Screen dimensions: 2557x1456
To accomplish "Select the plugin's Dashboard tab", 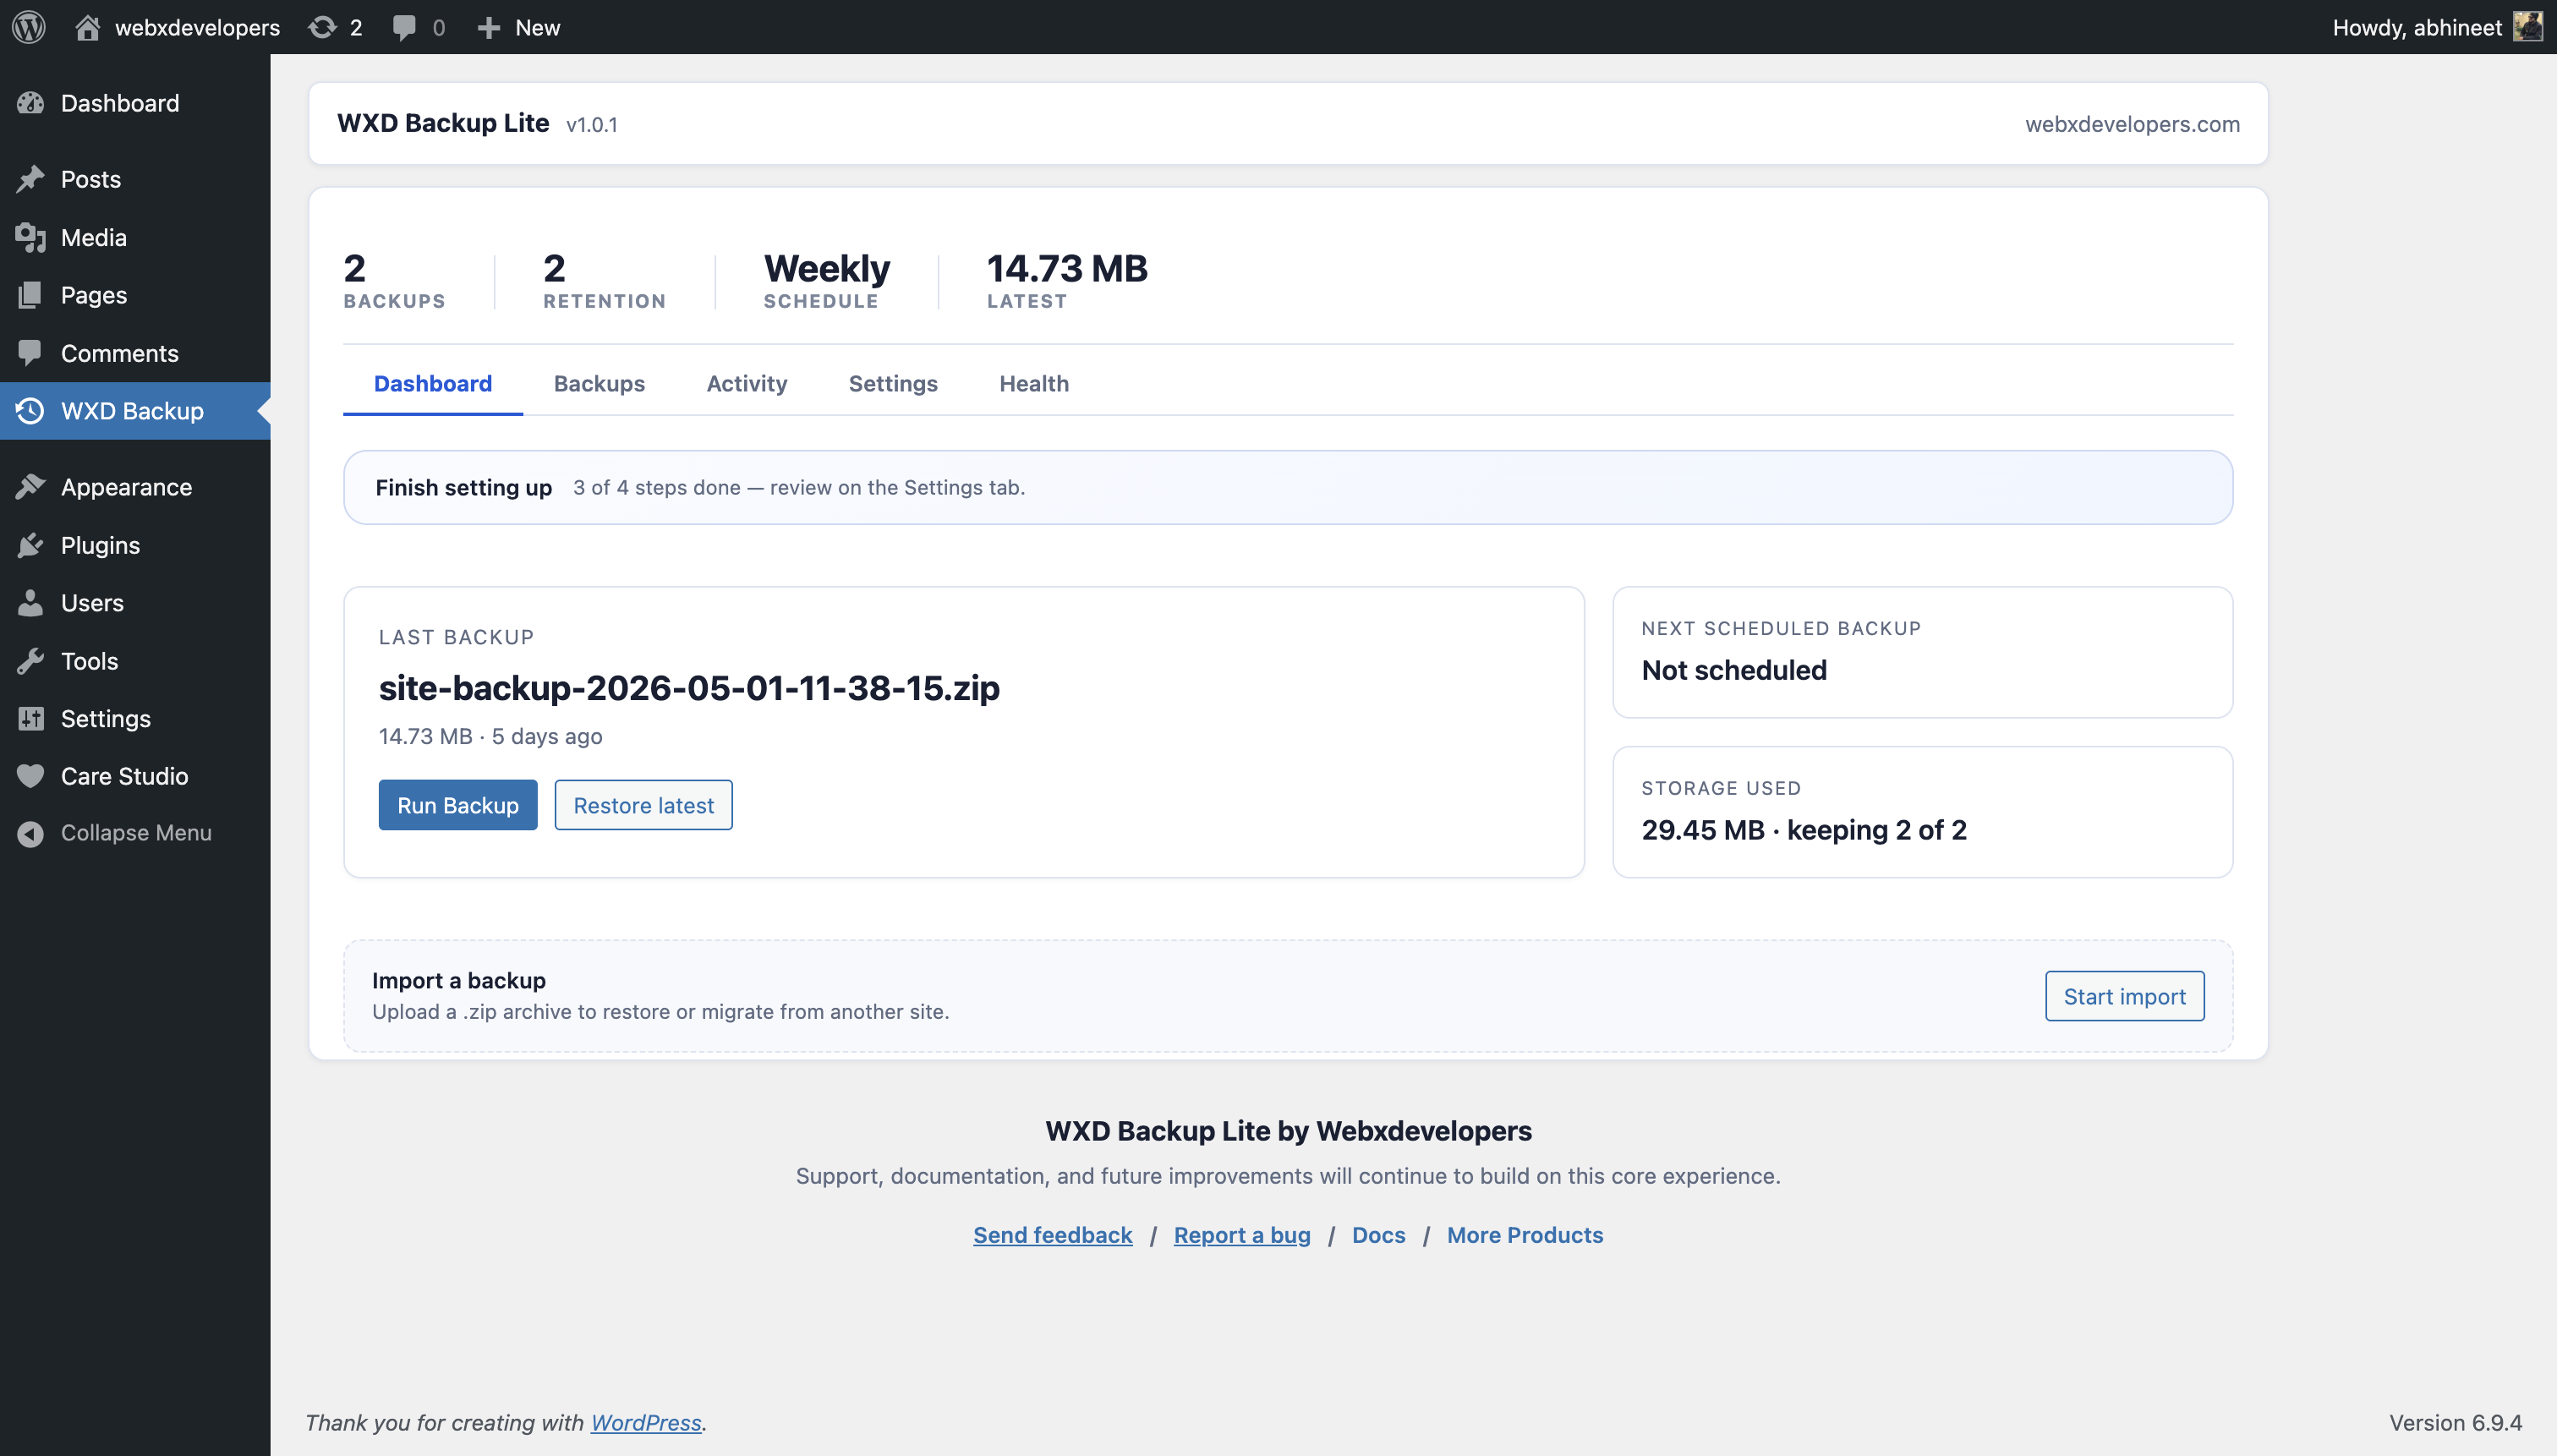I will [x=433, y=383].
